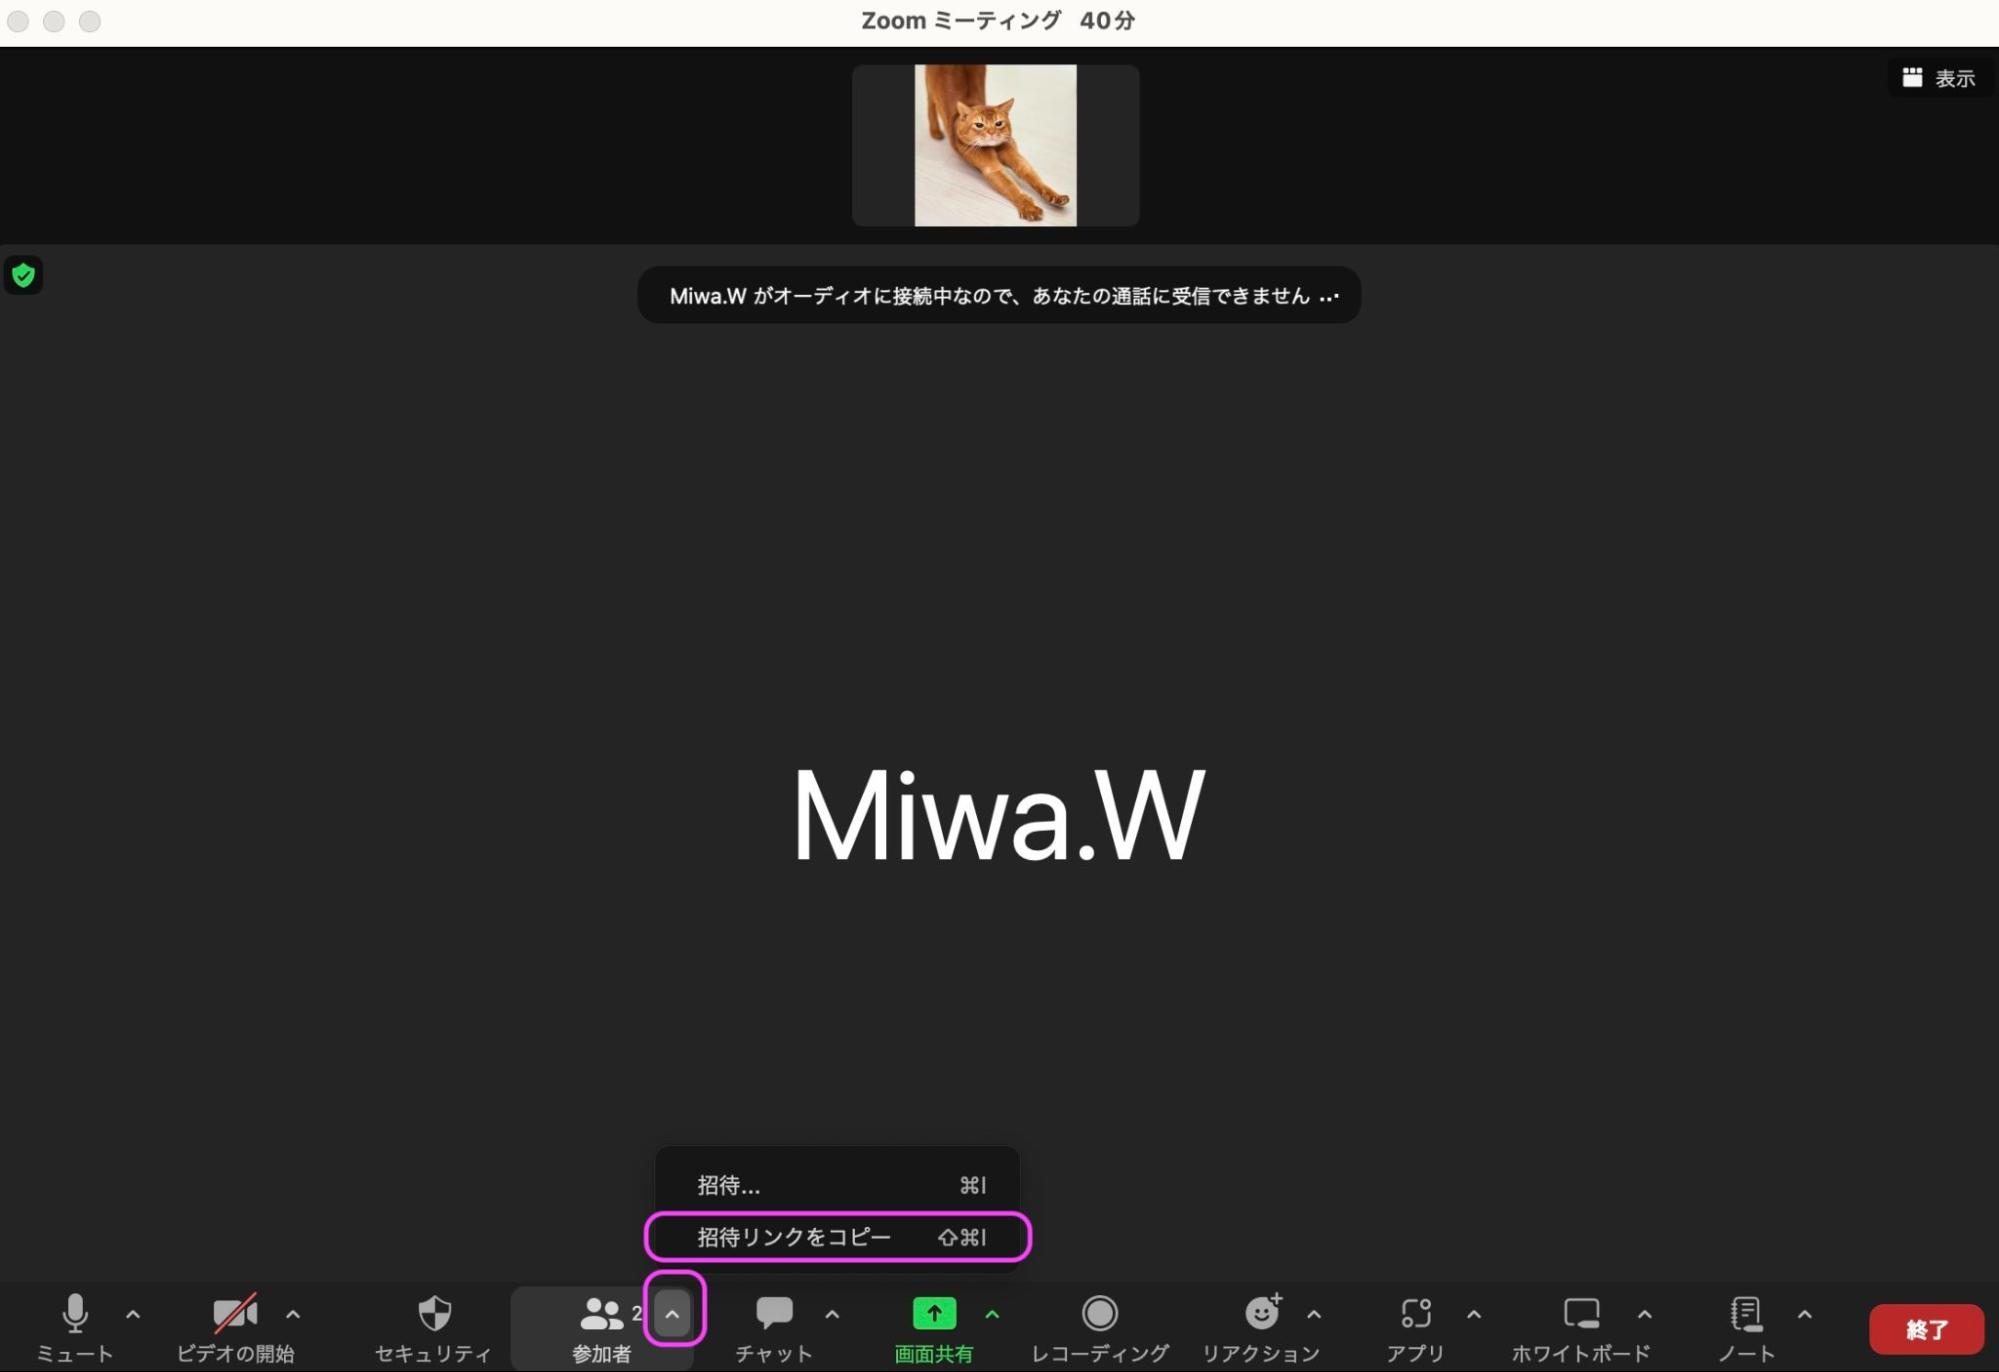Start recording with the Recording icon
This screenshot has width=1999, height=1372.
[1099, 1313]
